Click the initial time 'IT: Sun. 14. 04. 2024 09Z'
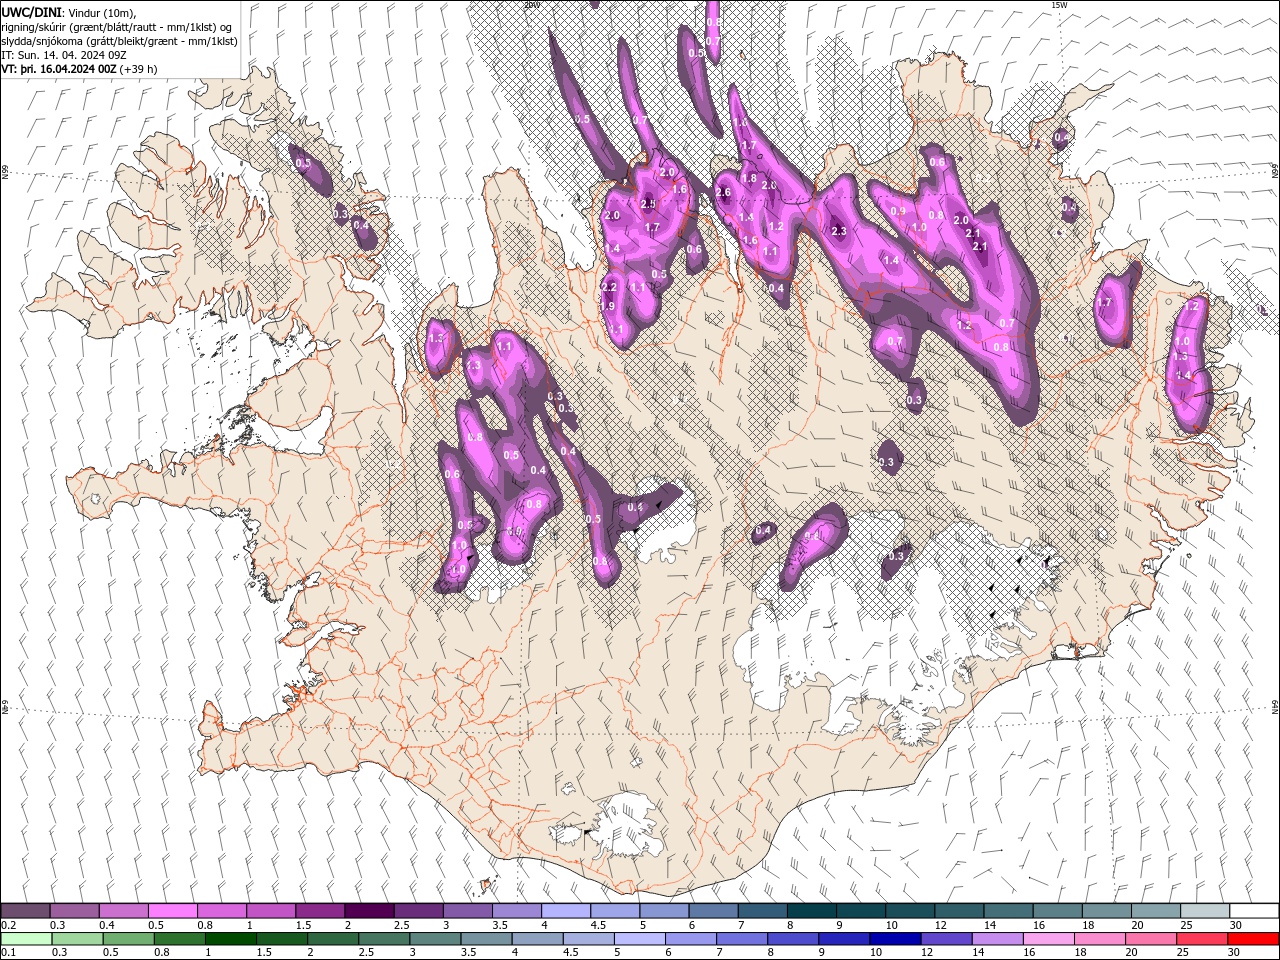 tap(64, 55)
